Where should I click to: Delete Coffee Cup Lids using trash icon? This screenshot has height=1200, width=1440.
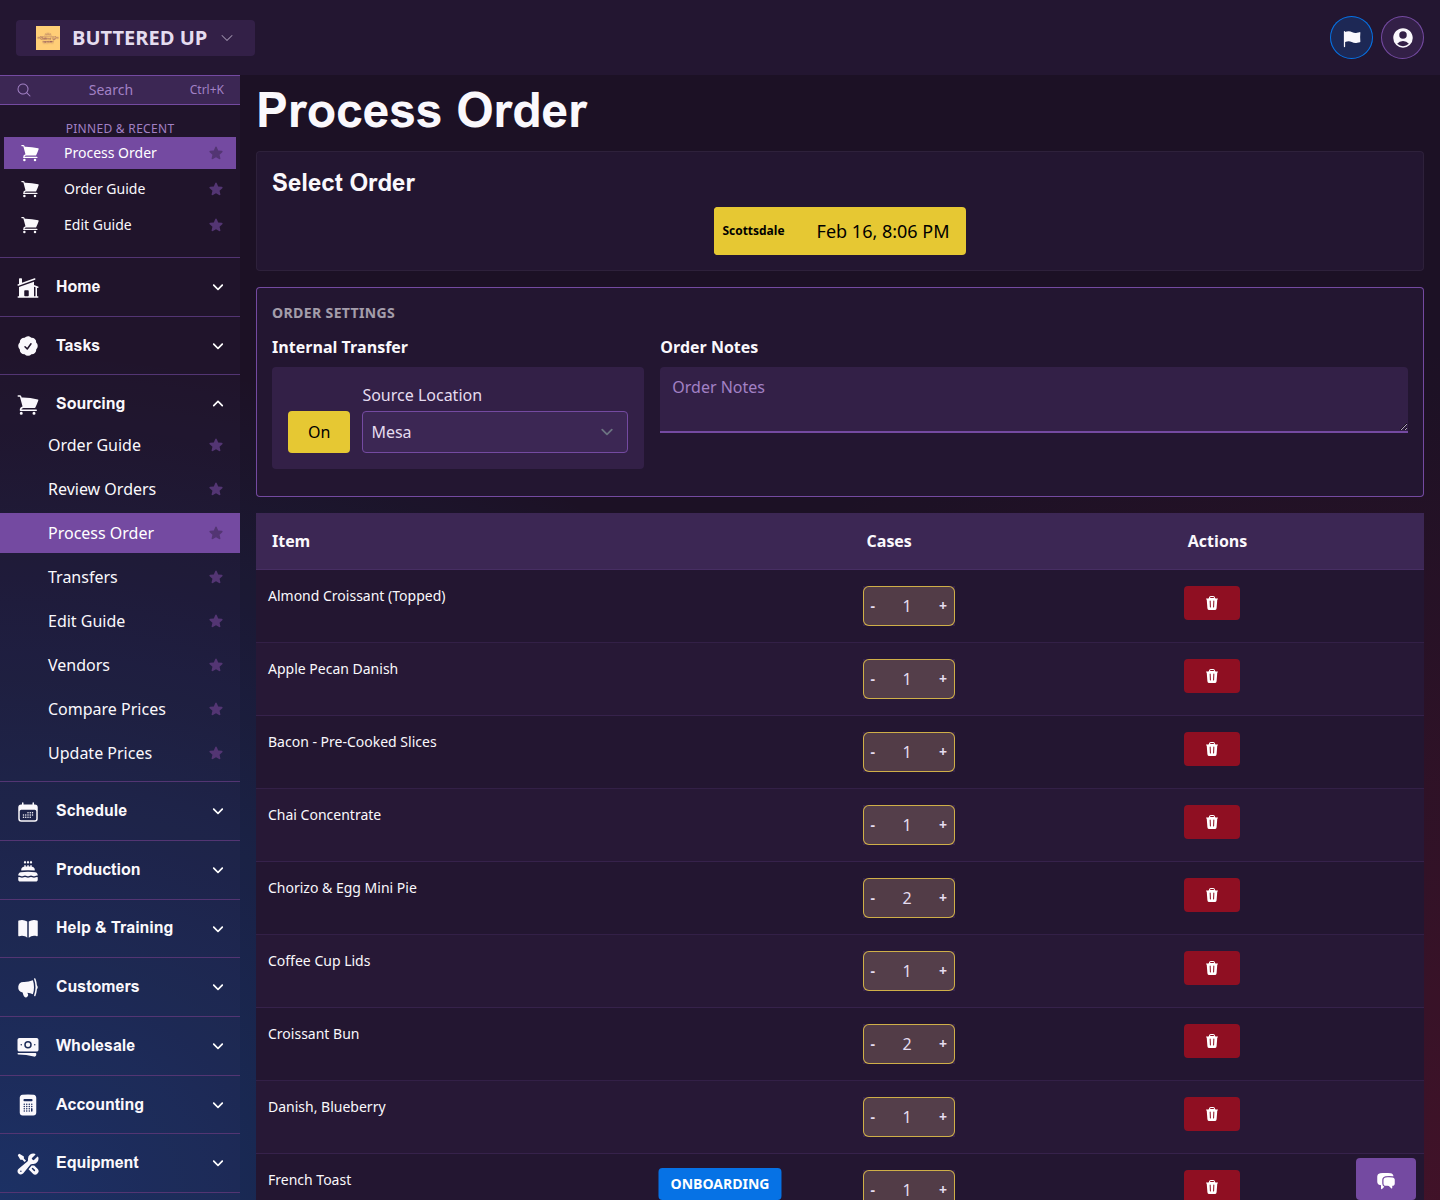coord(1211,968)
